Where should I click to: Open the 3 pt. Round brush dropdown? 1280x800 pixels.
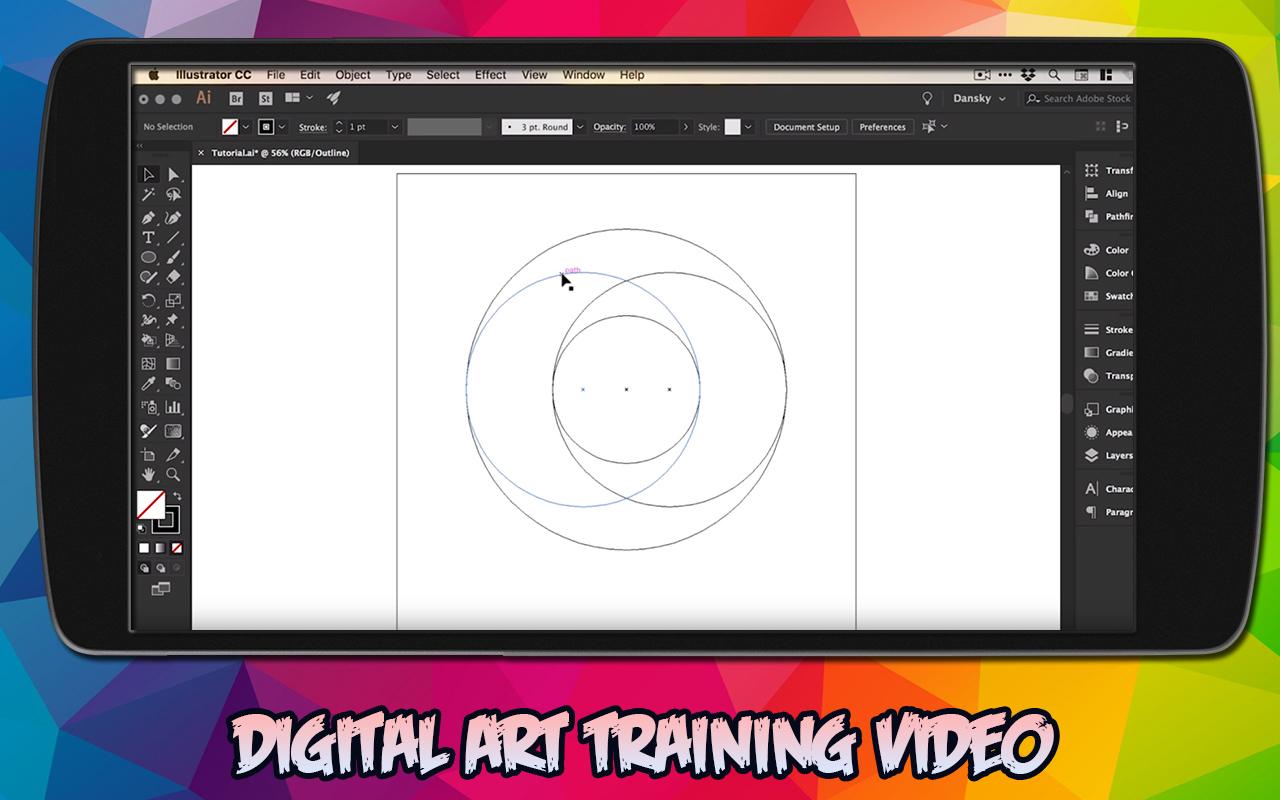(x=580, y=127)
